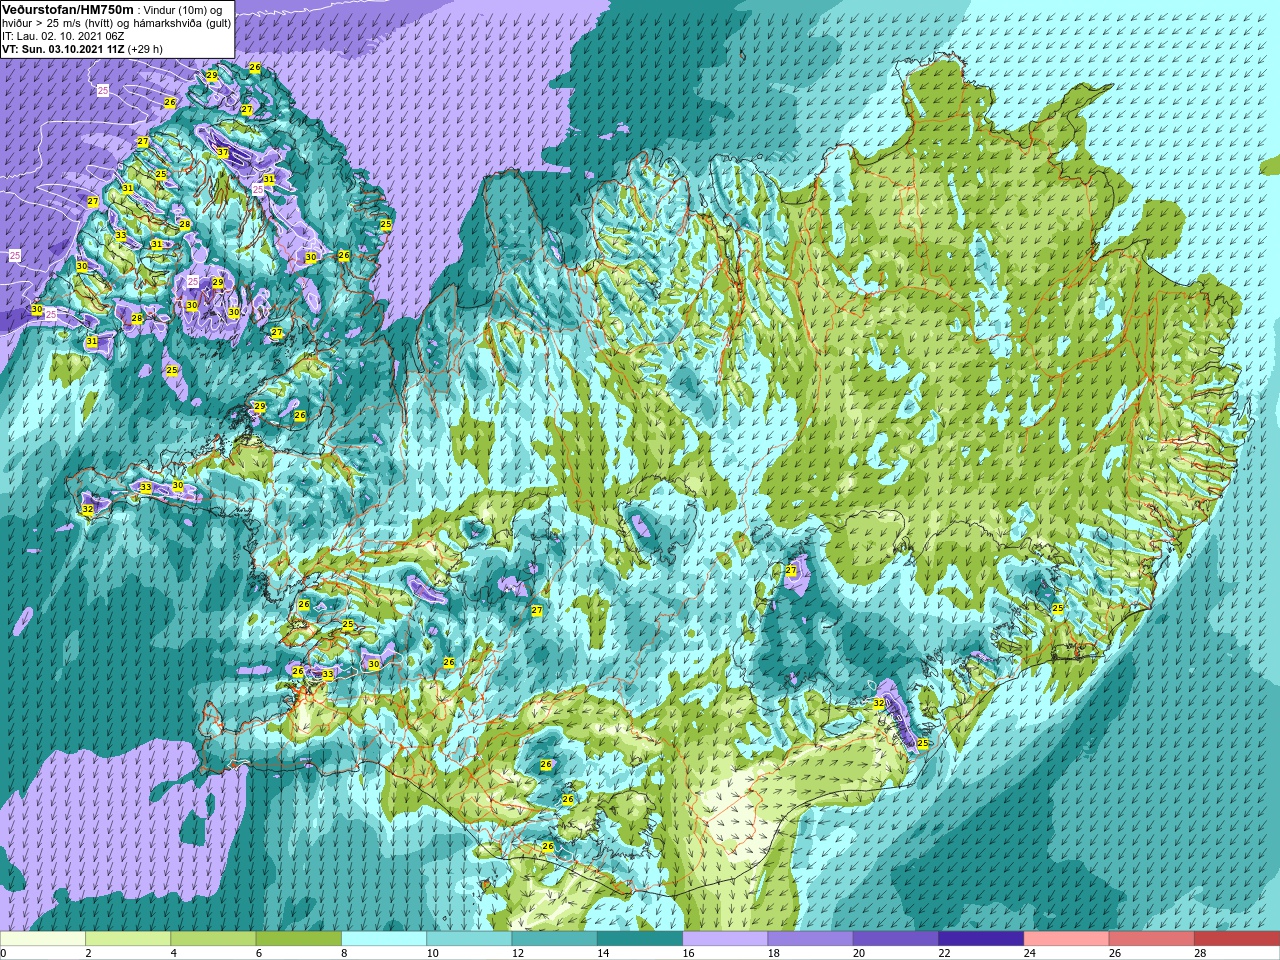The height and width of the screenshot is (960, 1280).
Task: Click the 24–26 m/s light pink legend swatch
Action: click(x=1066, y=939)
